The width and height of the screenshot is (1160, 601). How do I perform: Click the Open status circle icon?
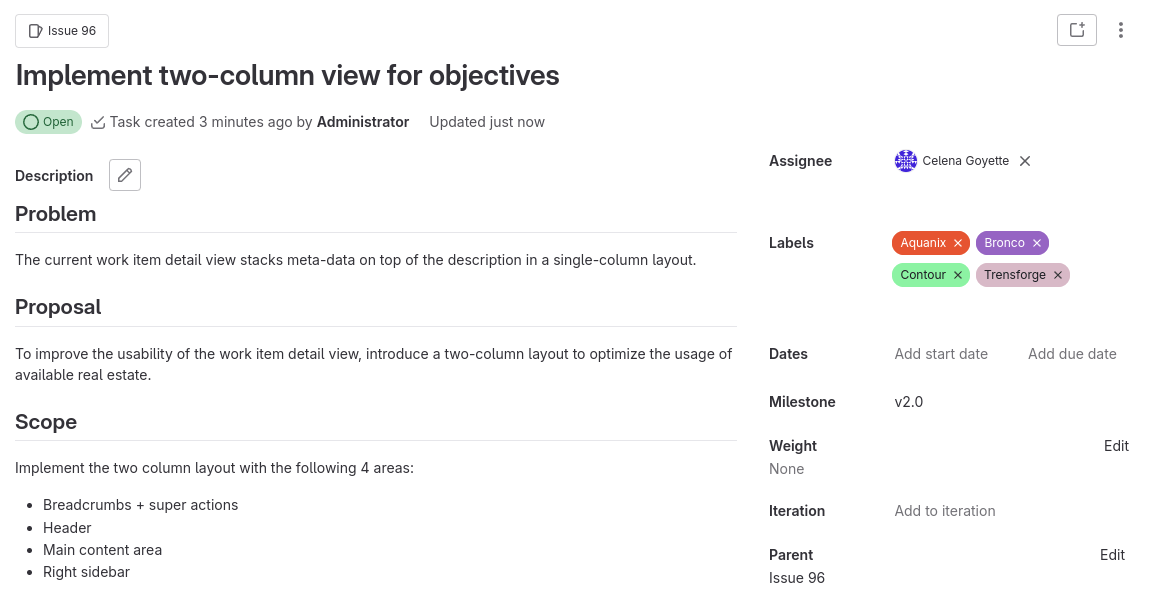(29, 121)
